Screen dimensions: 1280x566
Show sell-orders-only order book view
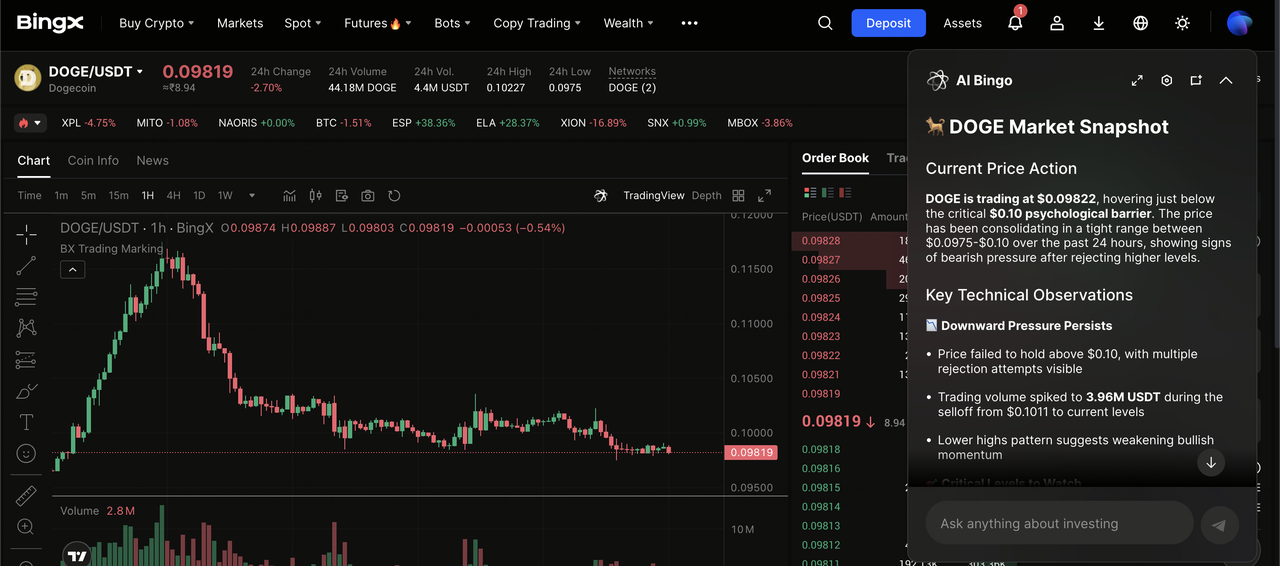coord(845,192)
